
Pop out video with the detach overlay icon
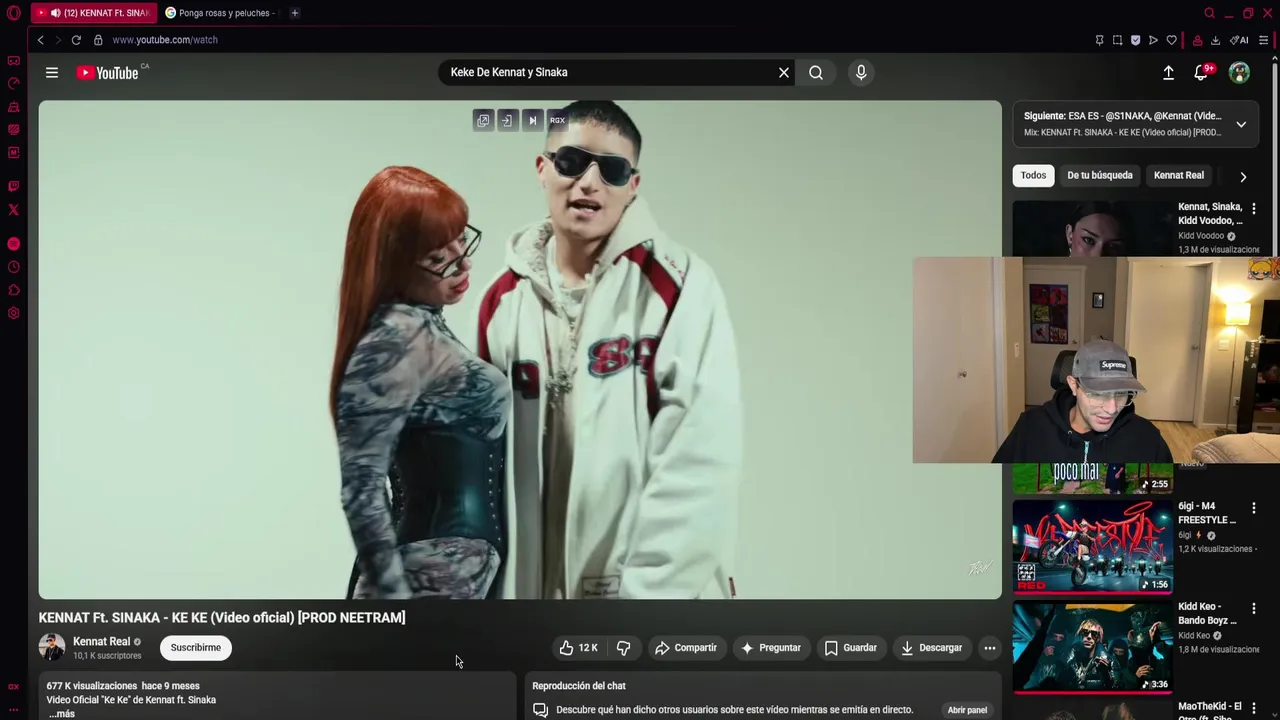[483, 120]
